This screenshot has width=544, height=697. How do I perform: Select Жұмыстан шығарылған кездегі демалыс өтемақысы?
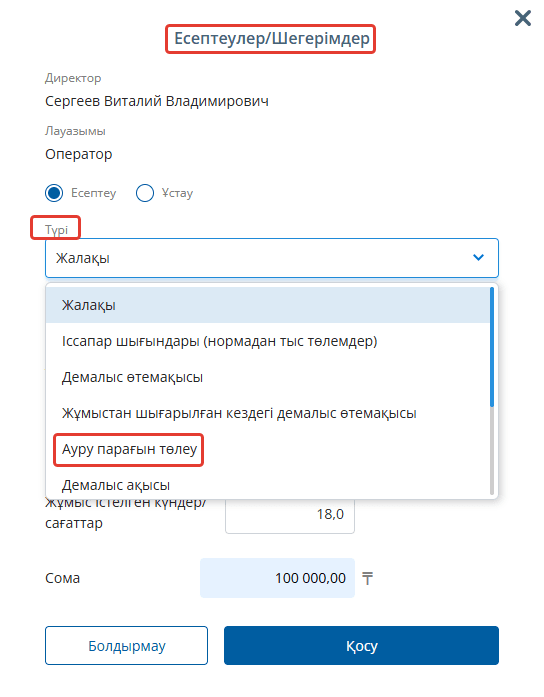pyautogui.click(x=268, y=413)
